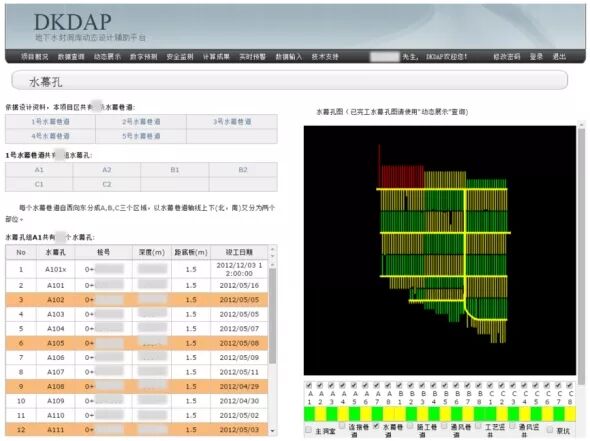Go to the 技术支持 menu item
Viewport: 590px width, 441px height.
click(325, 57)
